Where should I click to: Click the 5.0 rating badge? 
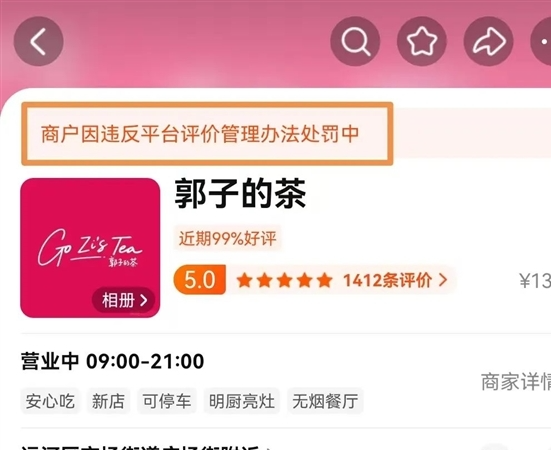coord(200,280)
